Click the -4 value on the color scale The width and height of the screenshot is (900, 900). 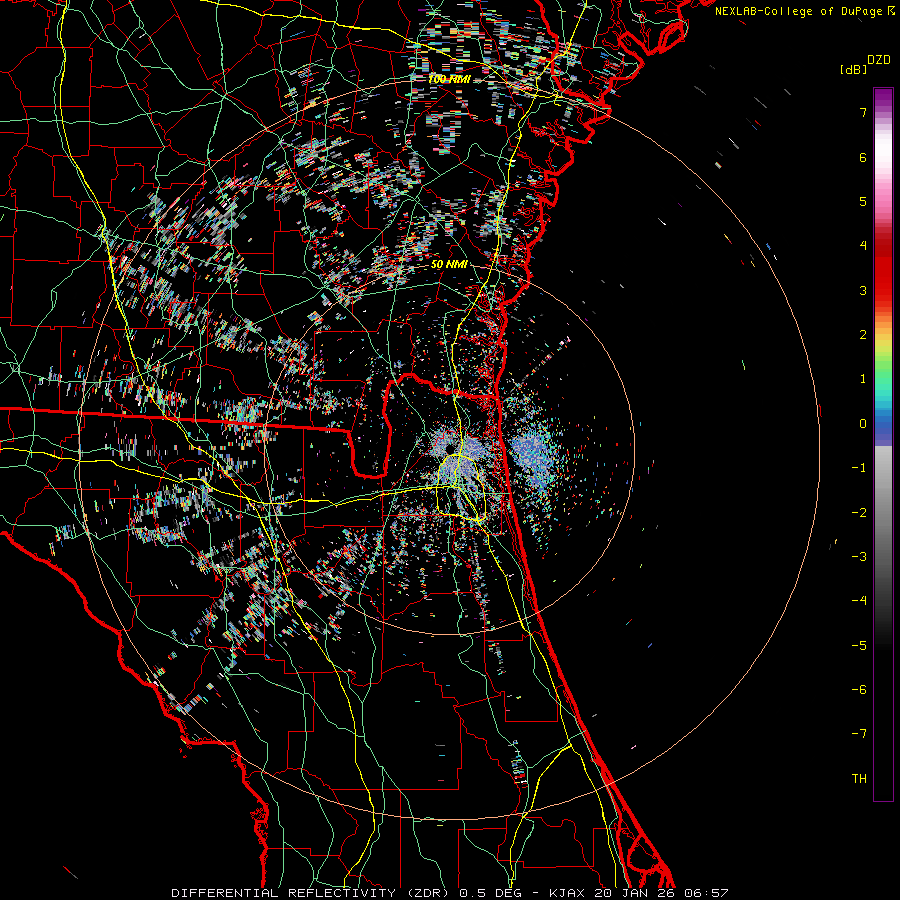point(859,601)
